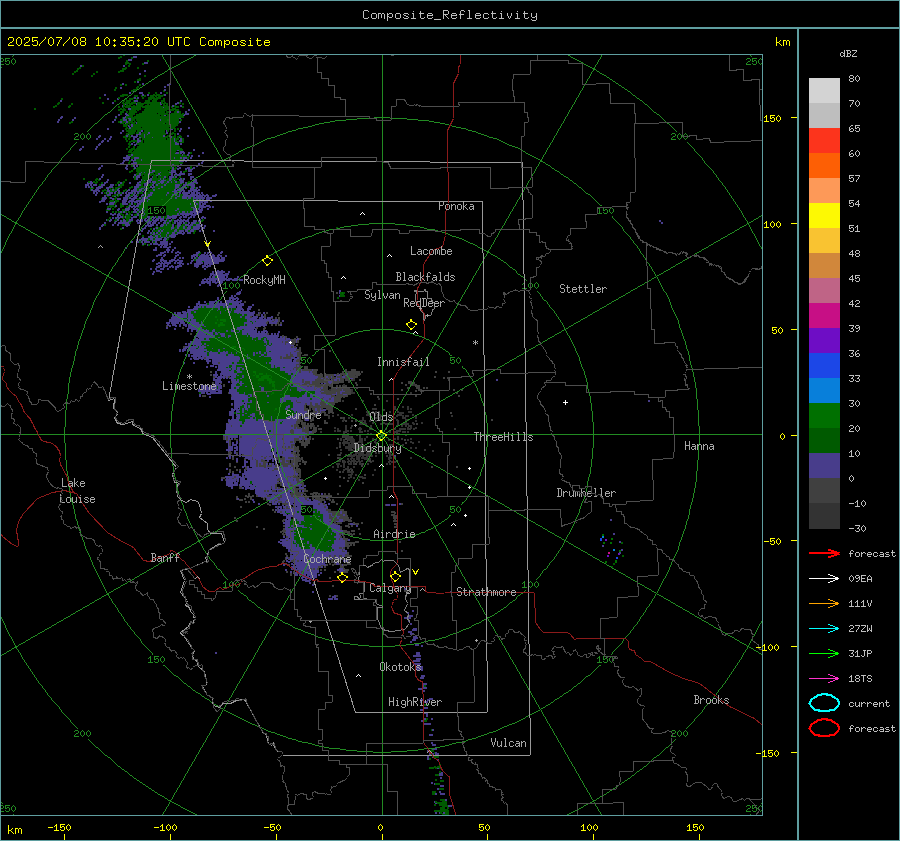Click the yellow radar-center diamond between Olds and Didsbury
Screen dimensions: 900x841
pos(381,436)
